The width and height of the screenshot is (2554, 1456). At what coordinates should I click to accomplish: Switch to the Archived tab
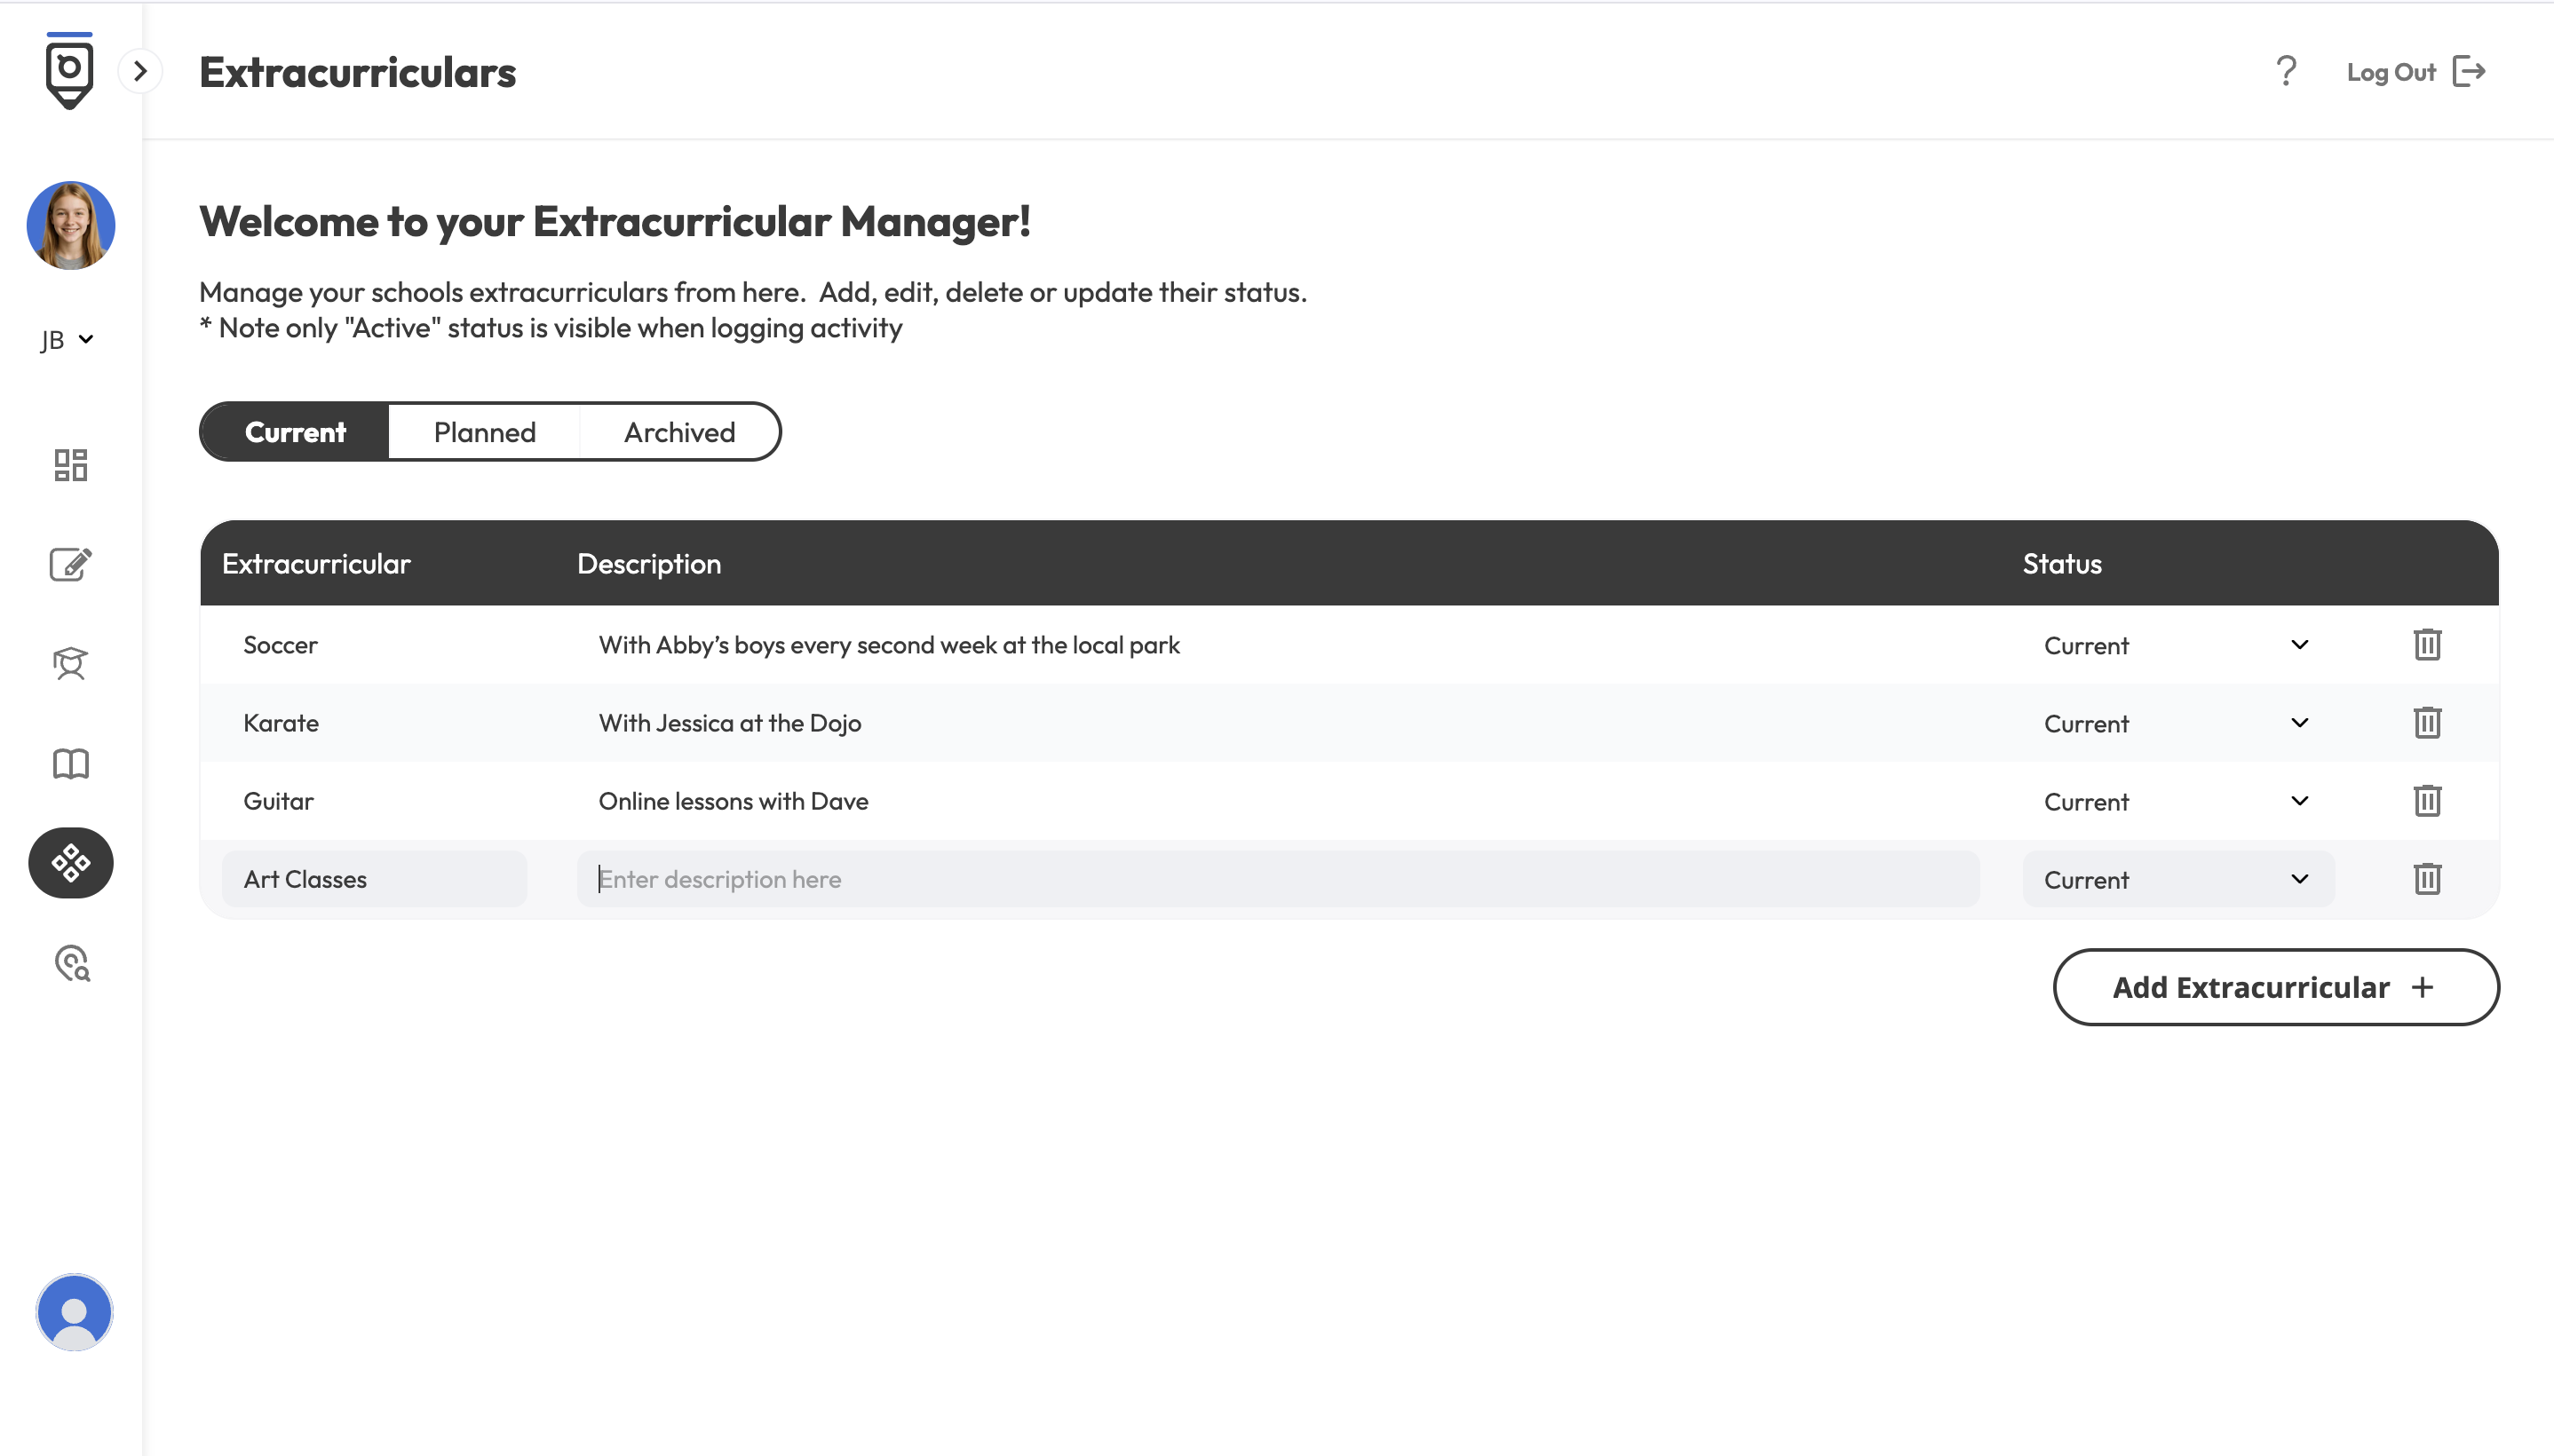pos(680,432)
